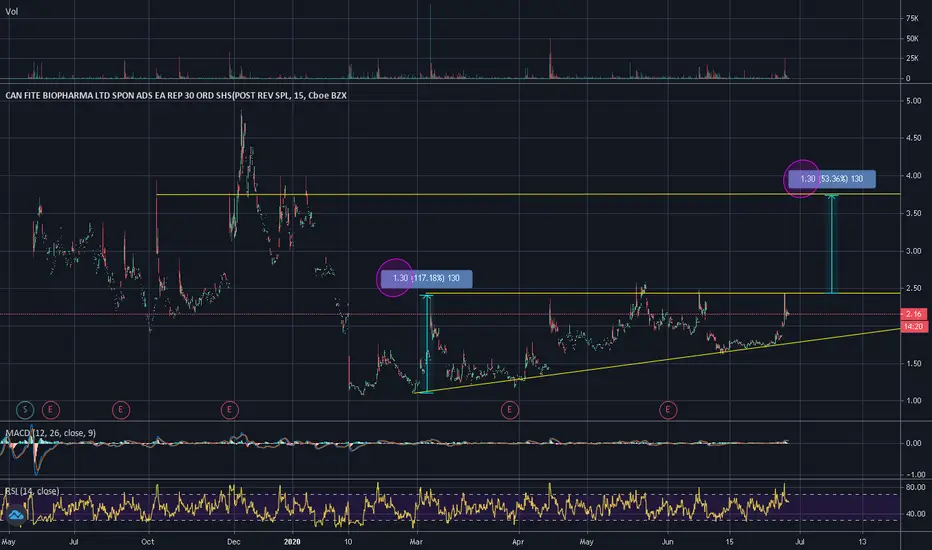
Task: Open the earnings 'E' marker just before Oct
Action: tap(121, 410)
